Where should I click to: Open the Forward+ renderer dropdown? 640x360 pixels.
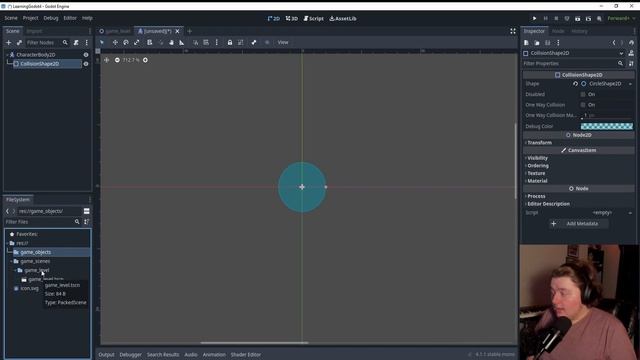tap(621, 18)
